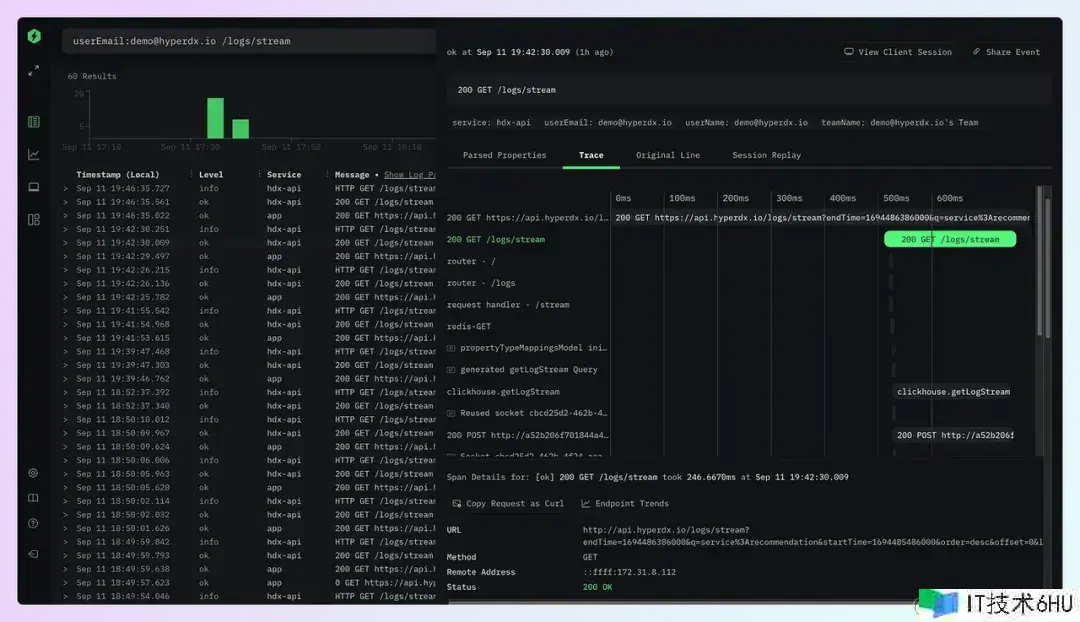This screenshot has height=622, width=1080.
Task: Open the log search sidebar icon
Action: [33, 122]
